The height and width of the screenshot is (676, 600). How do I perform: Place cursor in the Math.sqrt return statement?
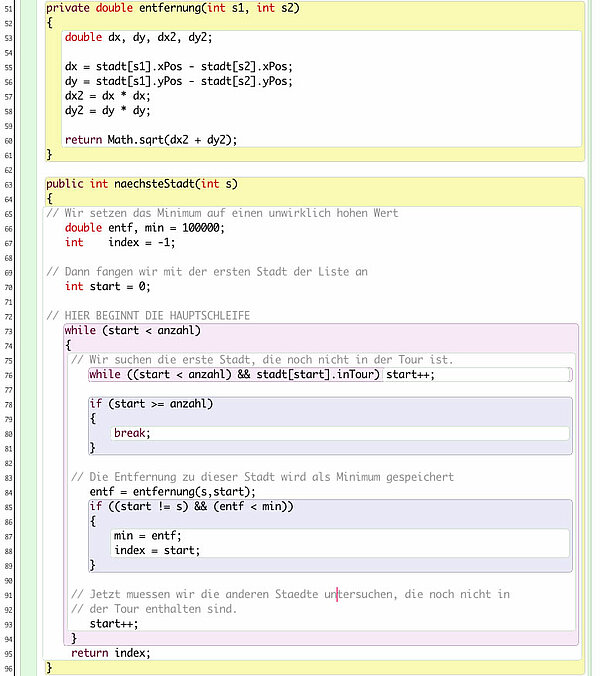pos(151,139)
